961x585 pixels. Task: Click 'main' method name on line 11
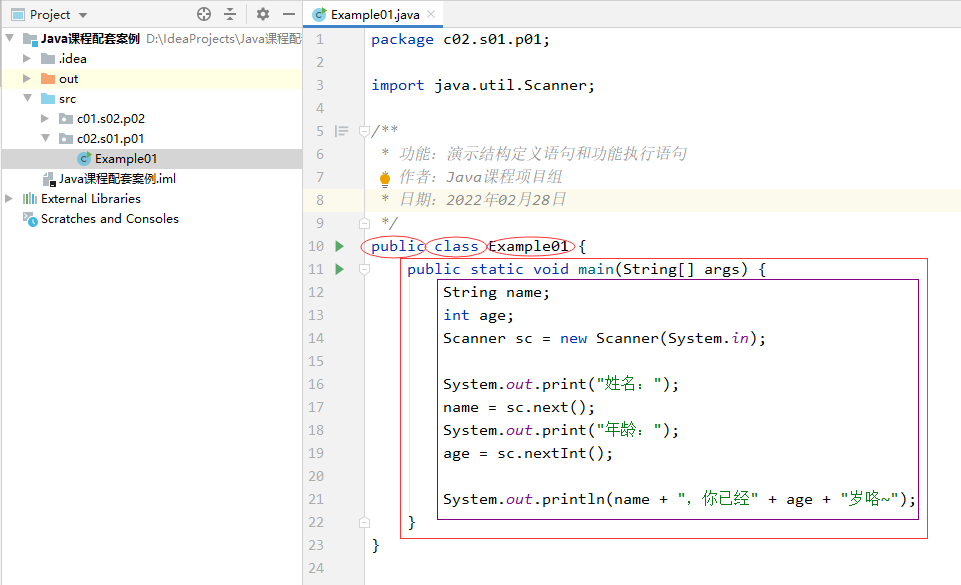pyautogui.click(x=596, y=269)
